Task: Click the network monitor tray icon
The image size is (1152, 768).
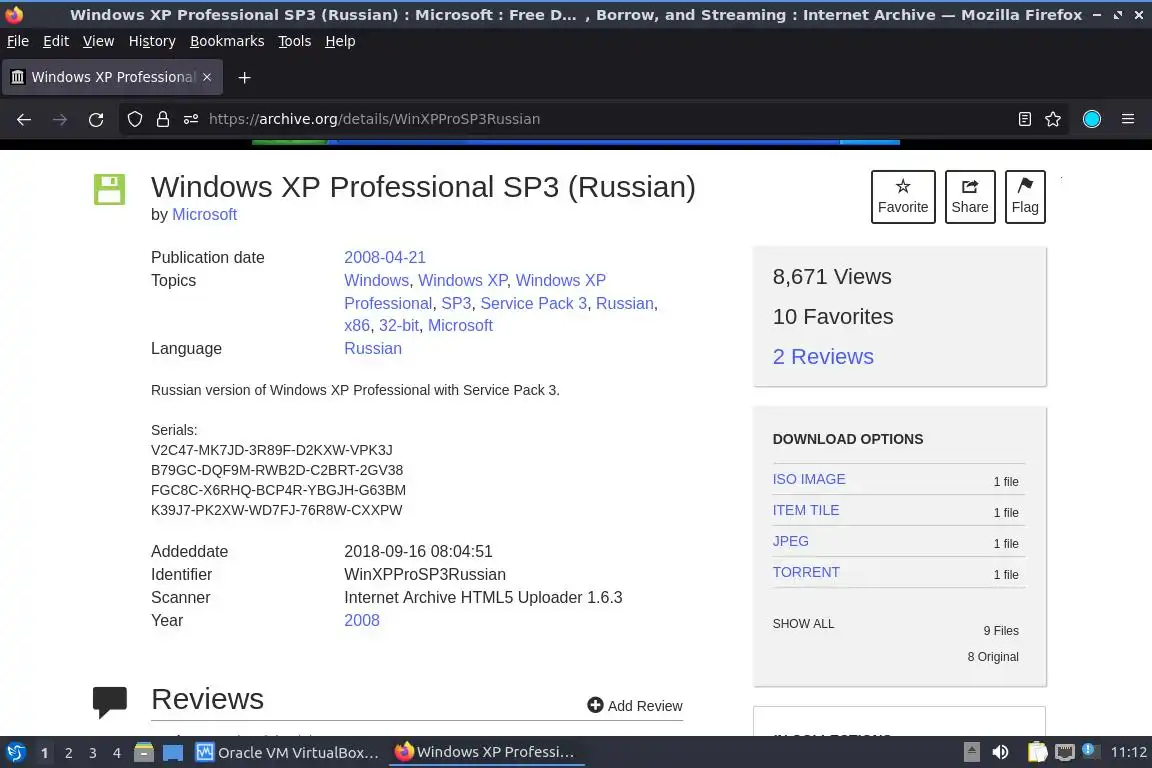Action: 1065,753
